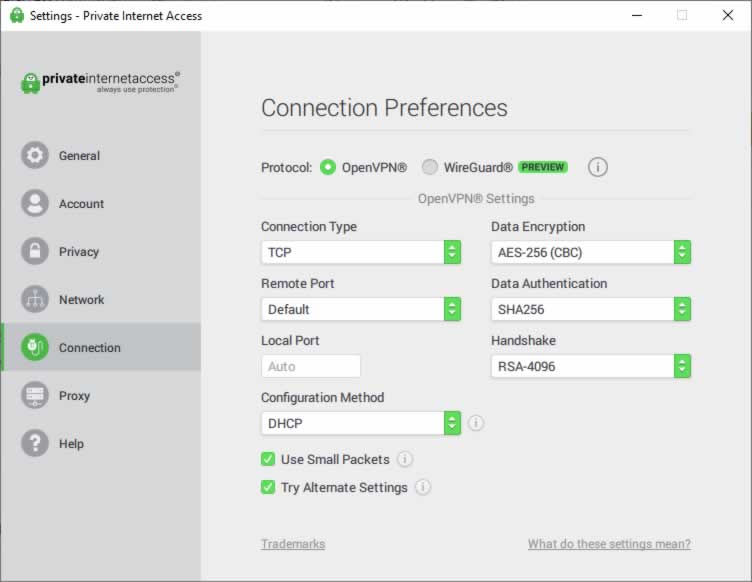The height and width of the screenshot is (582, 752).
Task: Open 'What do these settings mean?' link
Action: [609, 544]
